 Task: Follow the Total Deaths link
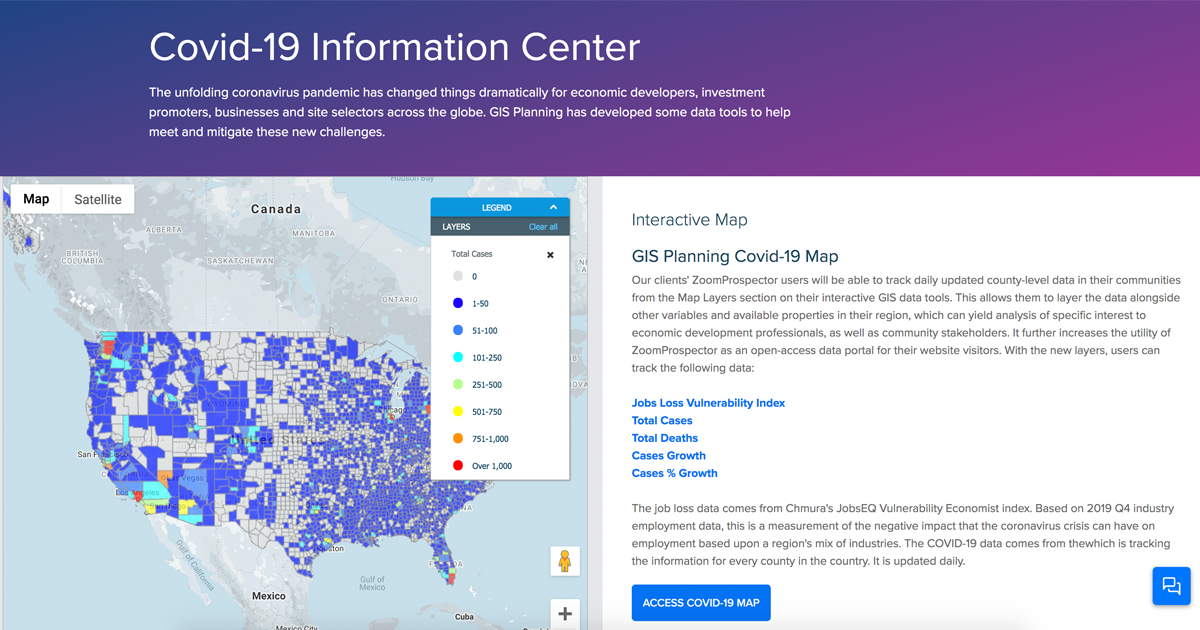point(665,438)
